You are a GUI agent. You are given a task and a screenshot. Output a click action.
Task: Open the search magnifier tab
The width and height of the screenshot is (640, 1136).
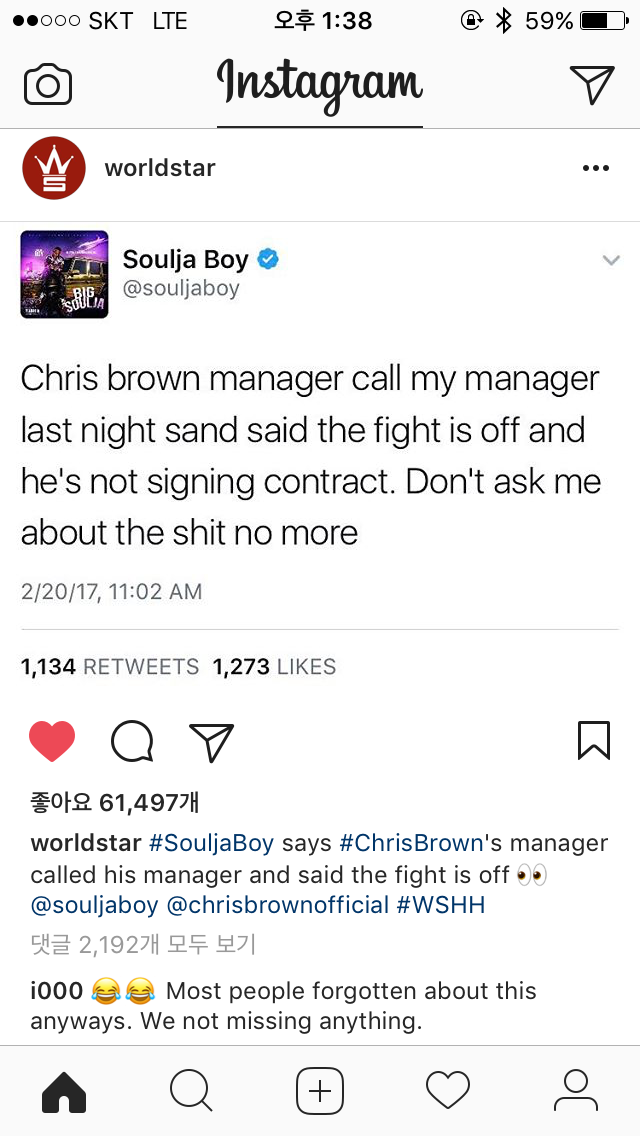[191, 1090]
